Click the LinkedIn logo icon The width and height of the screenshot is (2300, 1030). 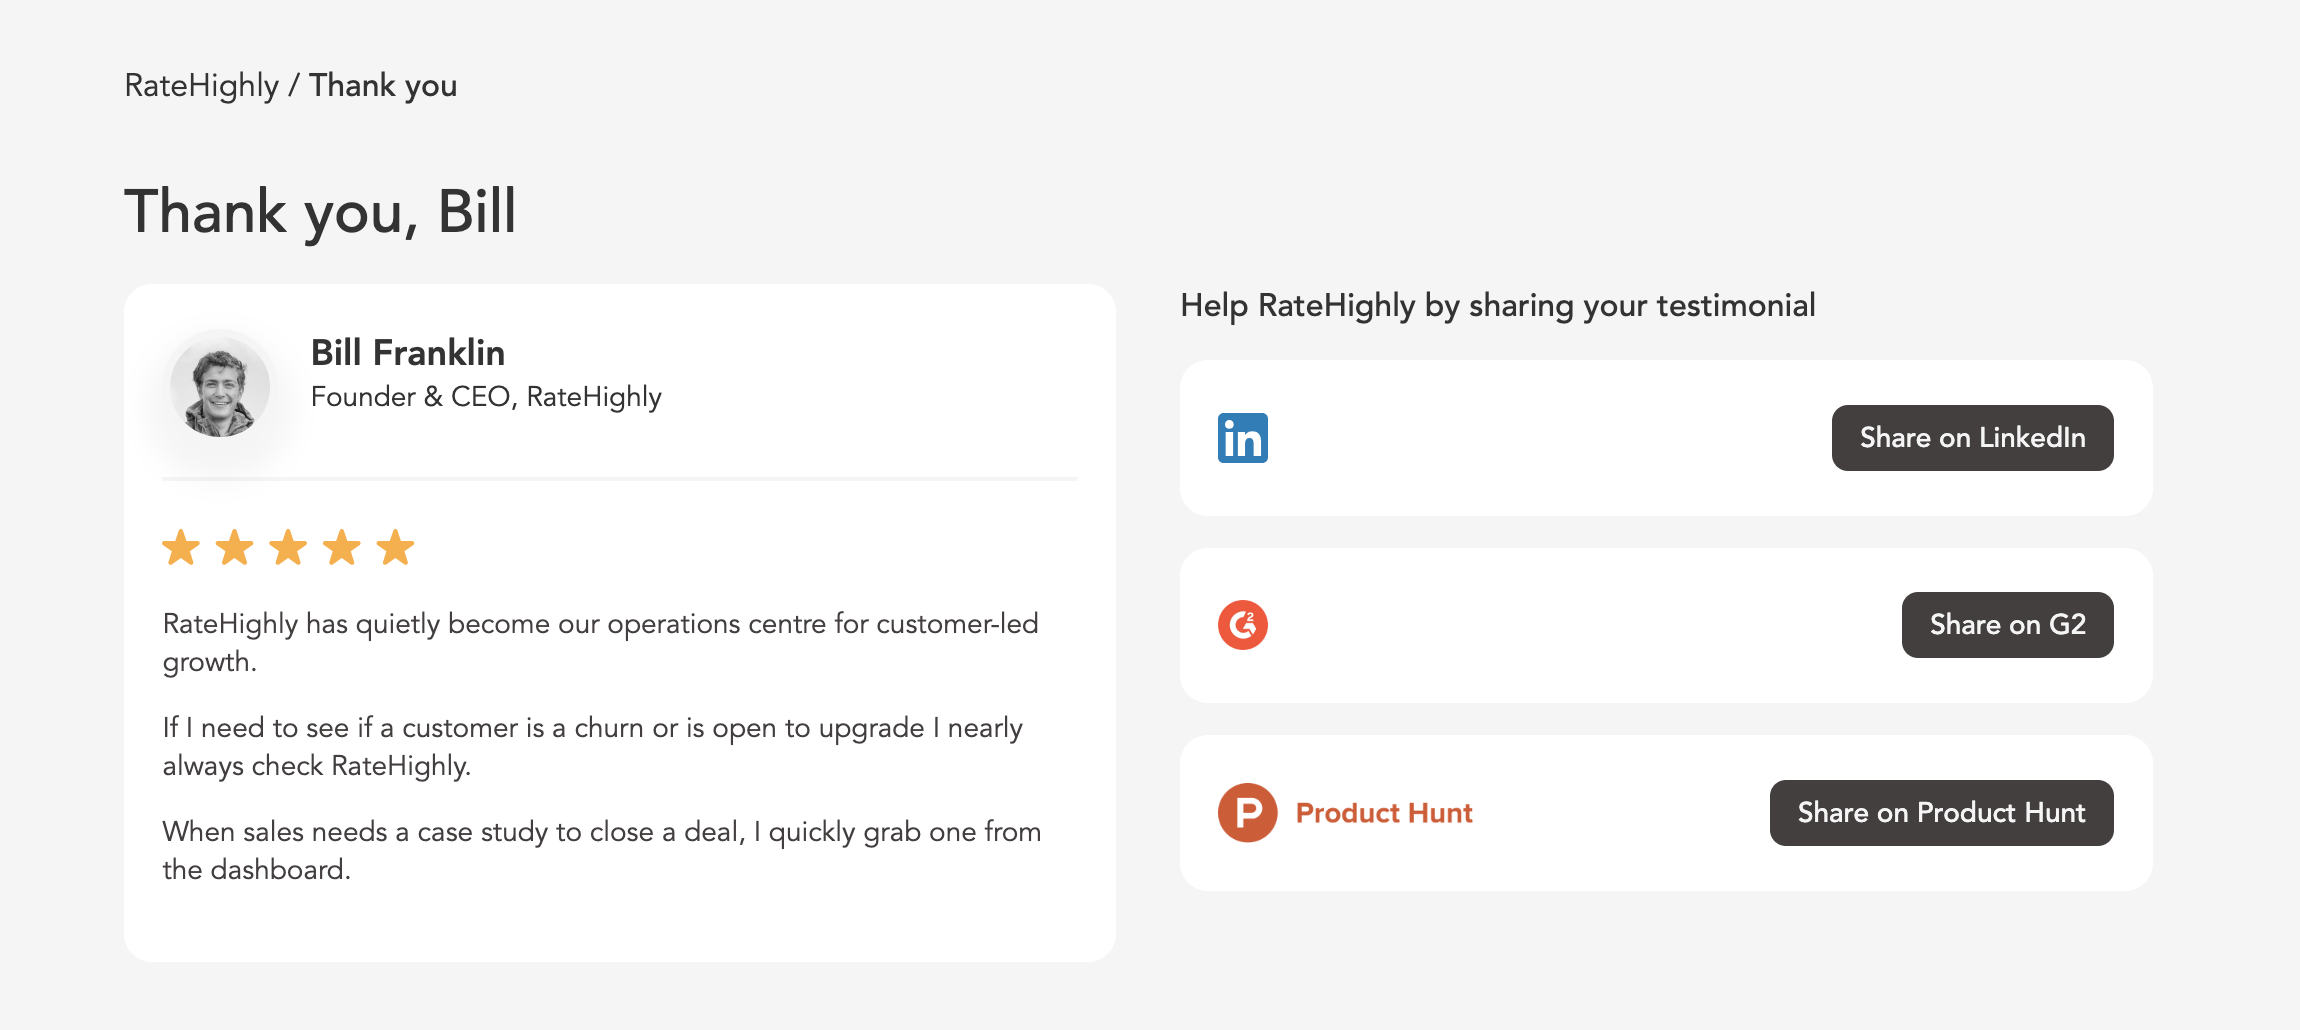pyautogui.click(x=1242, y=438)
